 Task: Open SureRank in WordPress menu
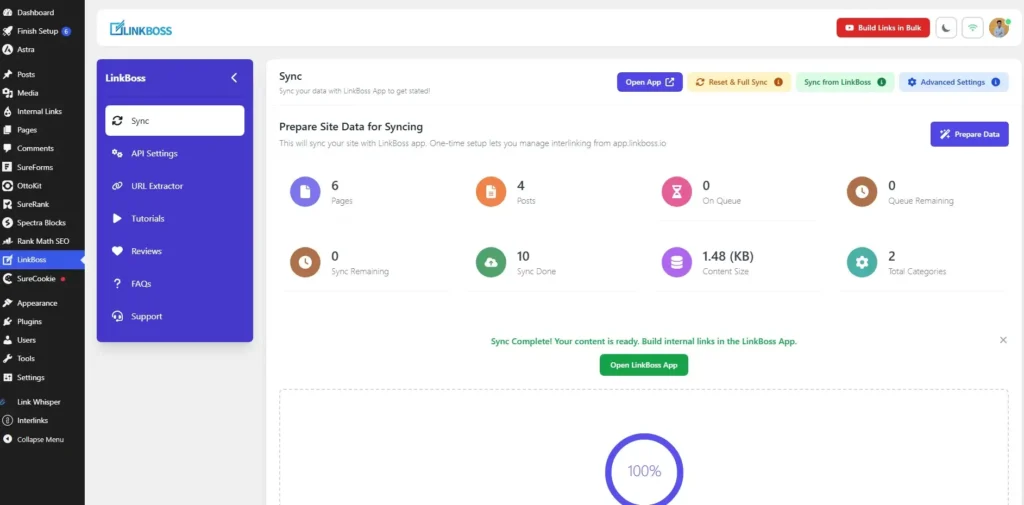[x=42, y=204]
